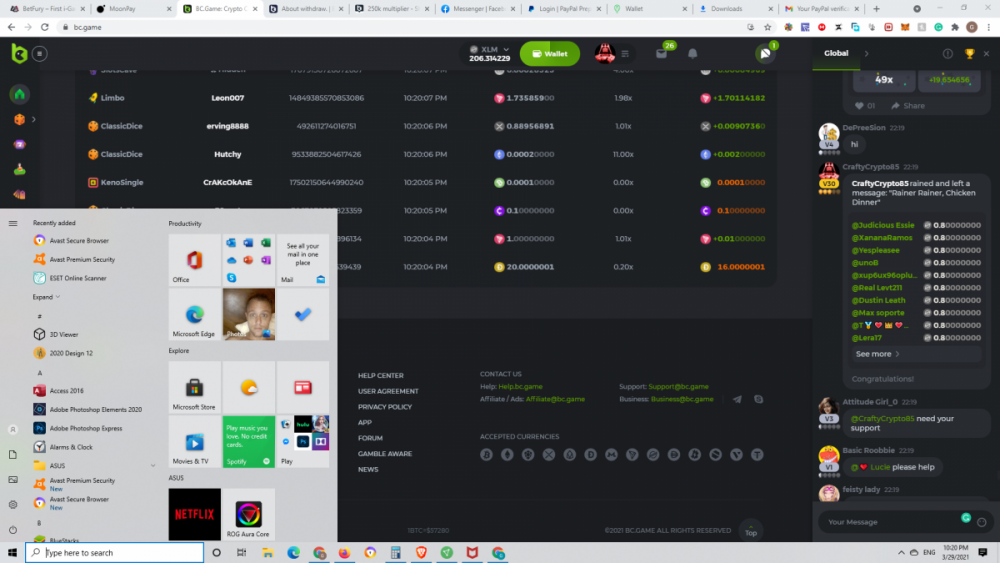This screenshot has width=1000, height=563.
Task: Click the trophy icon in chat panel
Action: pyautogui.click(x=969, y=54)
